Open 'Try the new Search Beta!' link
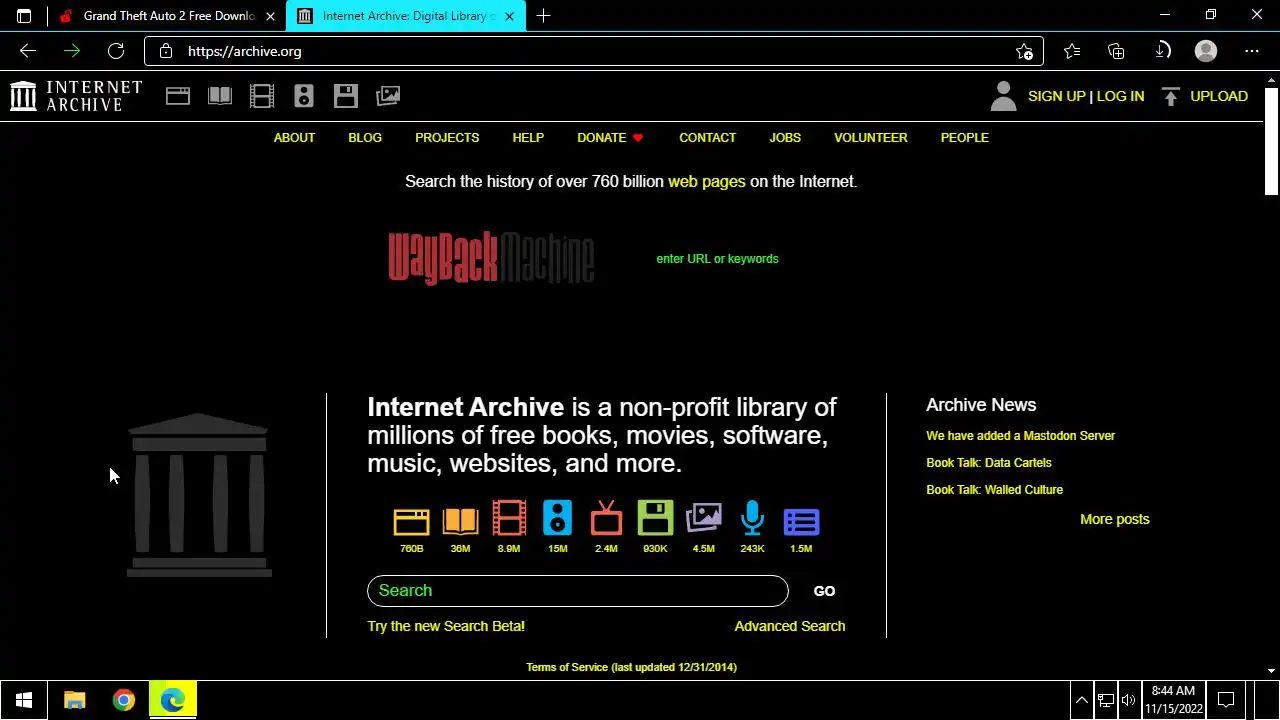Viewport: 1280px width, 720px height. pyautogui.click(x=446, y=626)
